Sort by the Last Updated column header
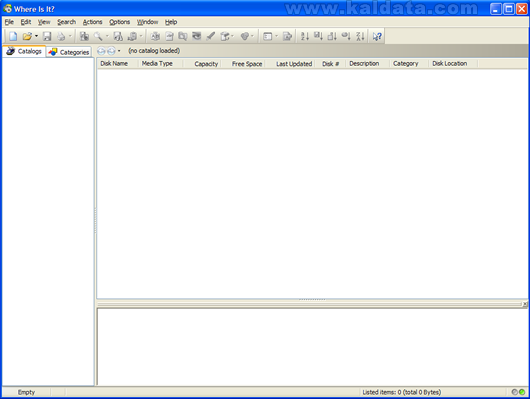The image size is (530, 399). (289, 64)
